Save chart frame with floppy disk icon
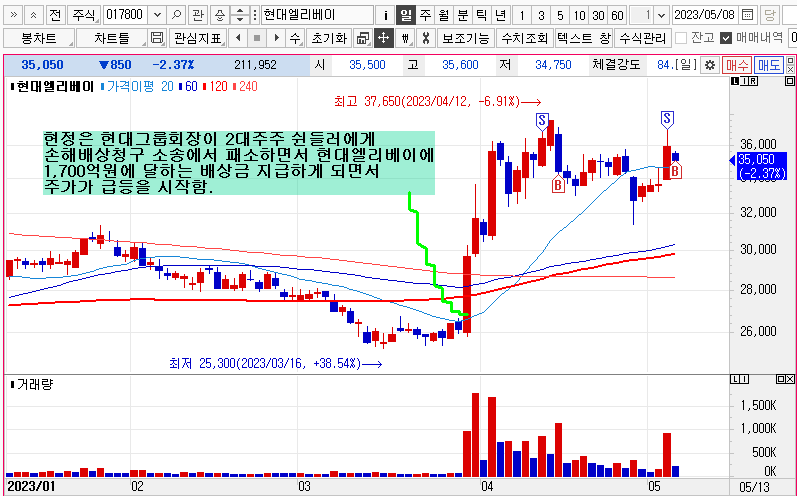Viewport: 797px width, 496px height. [x=157, y=38]
